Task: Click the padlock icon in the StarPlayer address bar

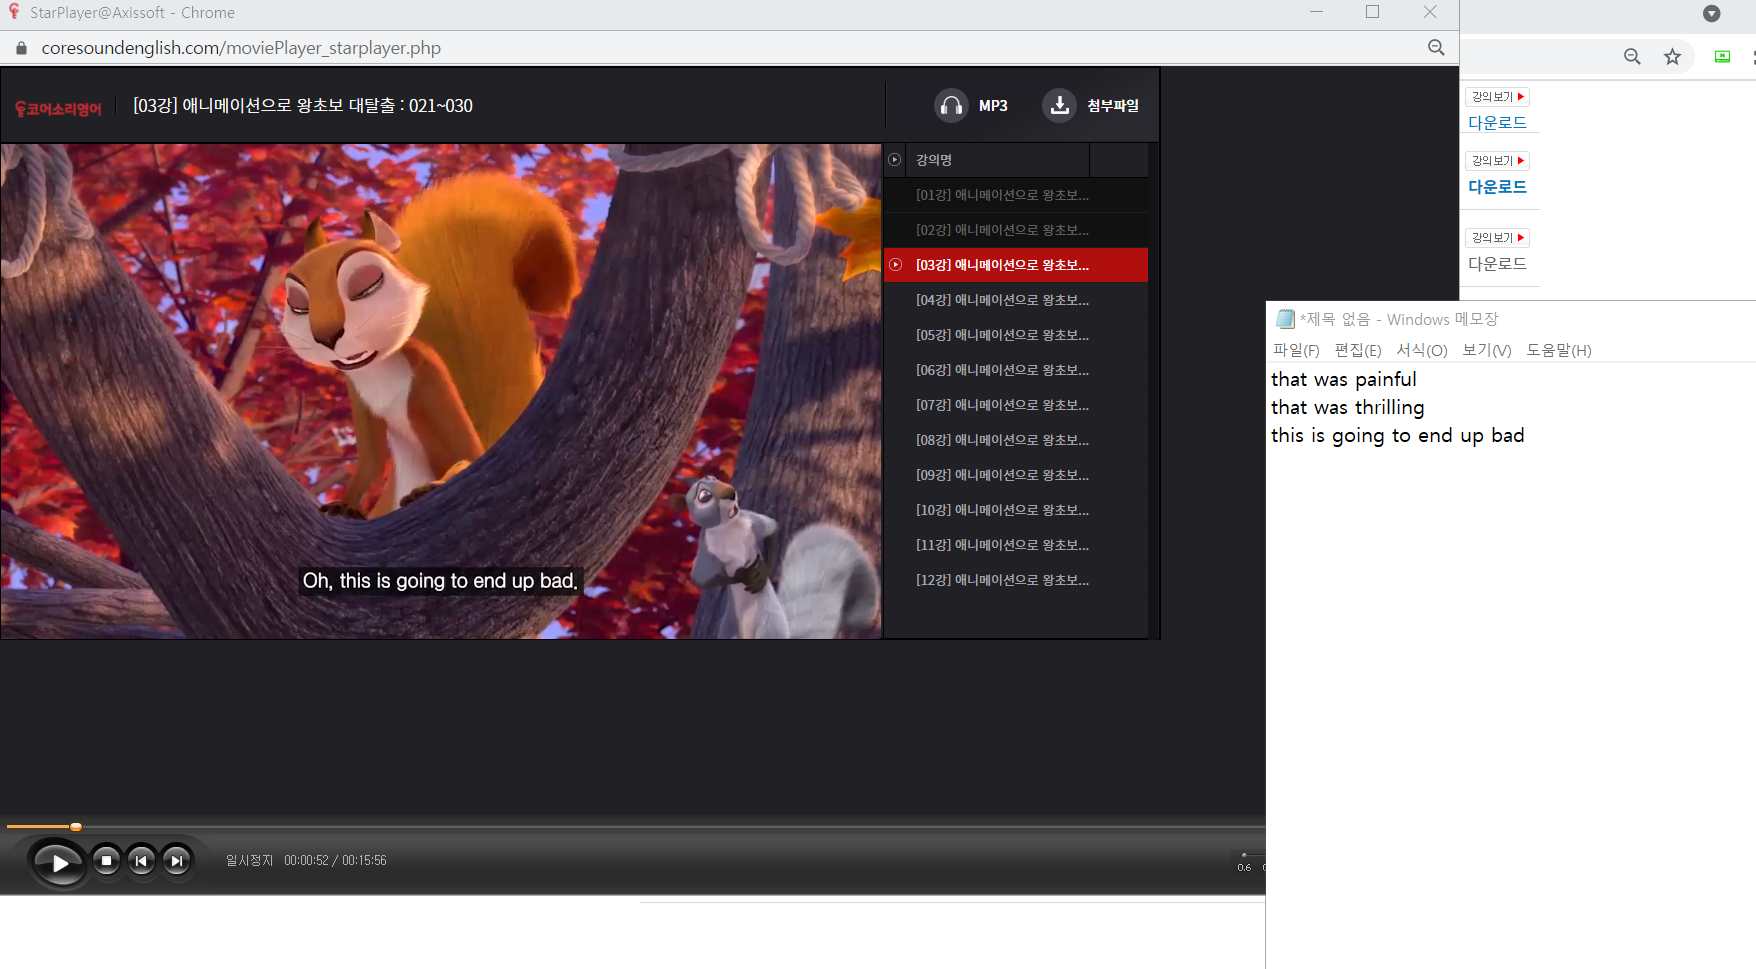Action: 21,48
